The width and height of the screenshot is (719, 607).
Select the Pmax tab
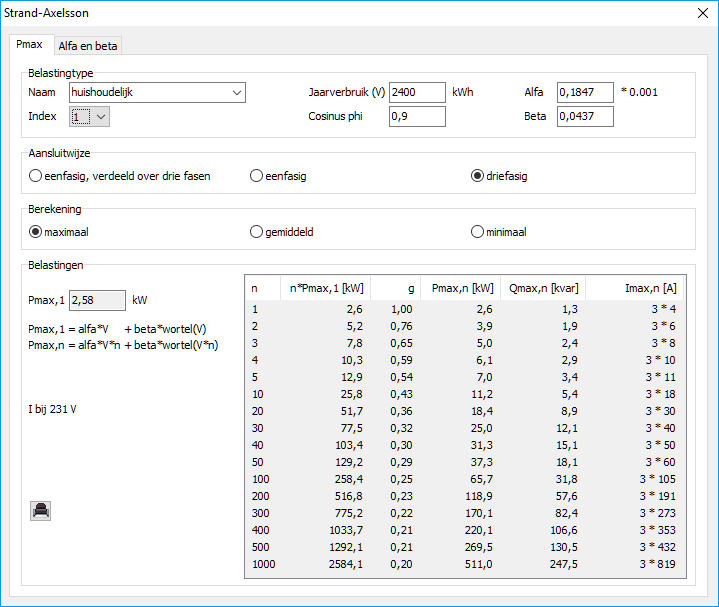pyautogui.click(x=30, y=45)
